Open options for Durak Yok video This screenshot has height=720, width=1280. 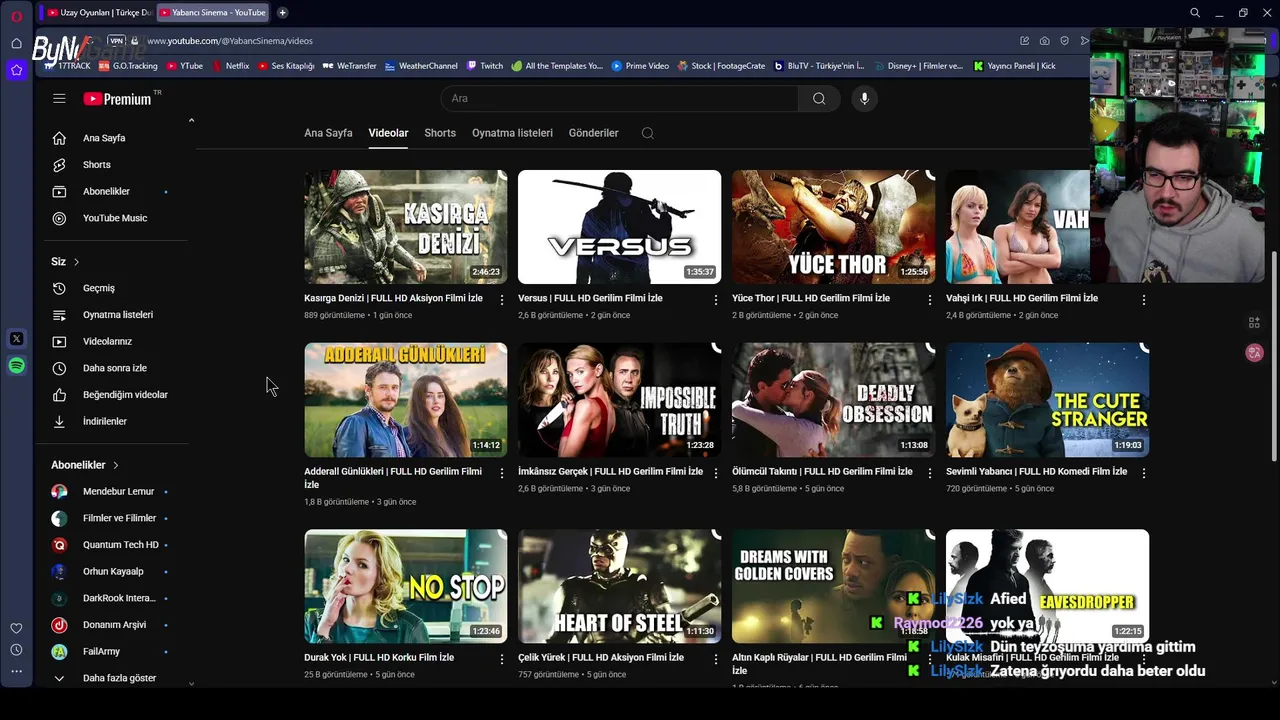coord(502,659)
